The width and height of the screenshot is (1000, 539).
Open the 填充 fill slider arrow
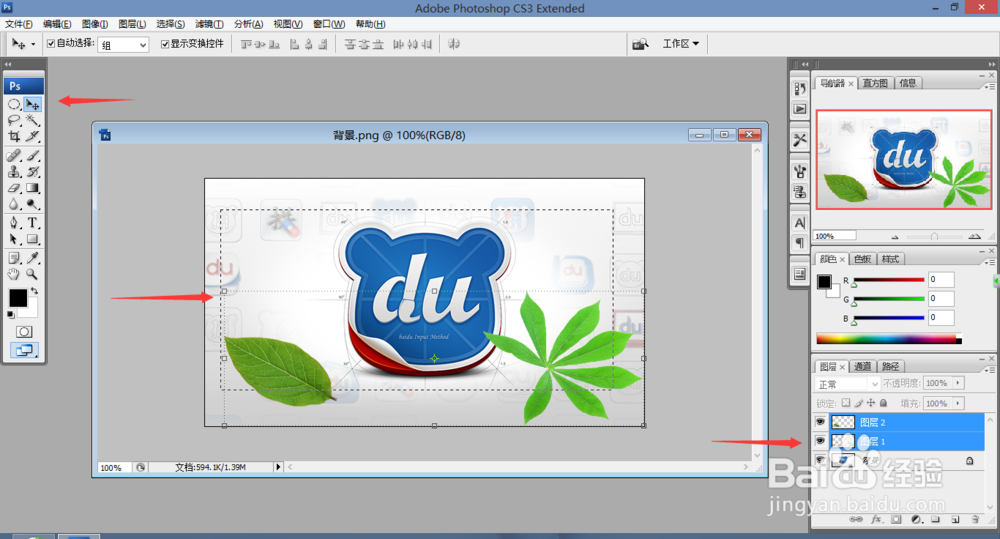click(958, 403)
